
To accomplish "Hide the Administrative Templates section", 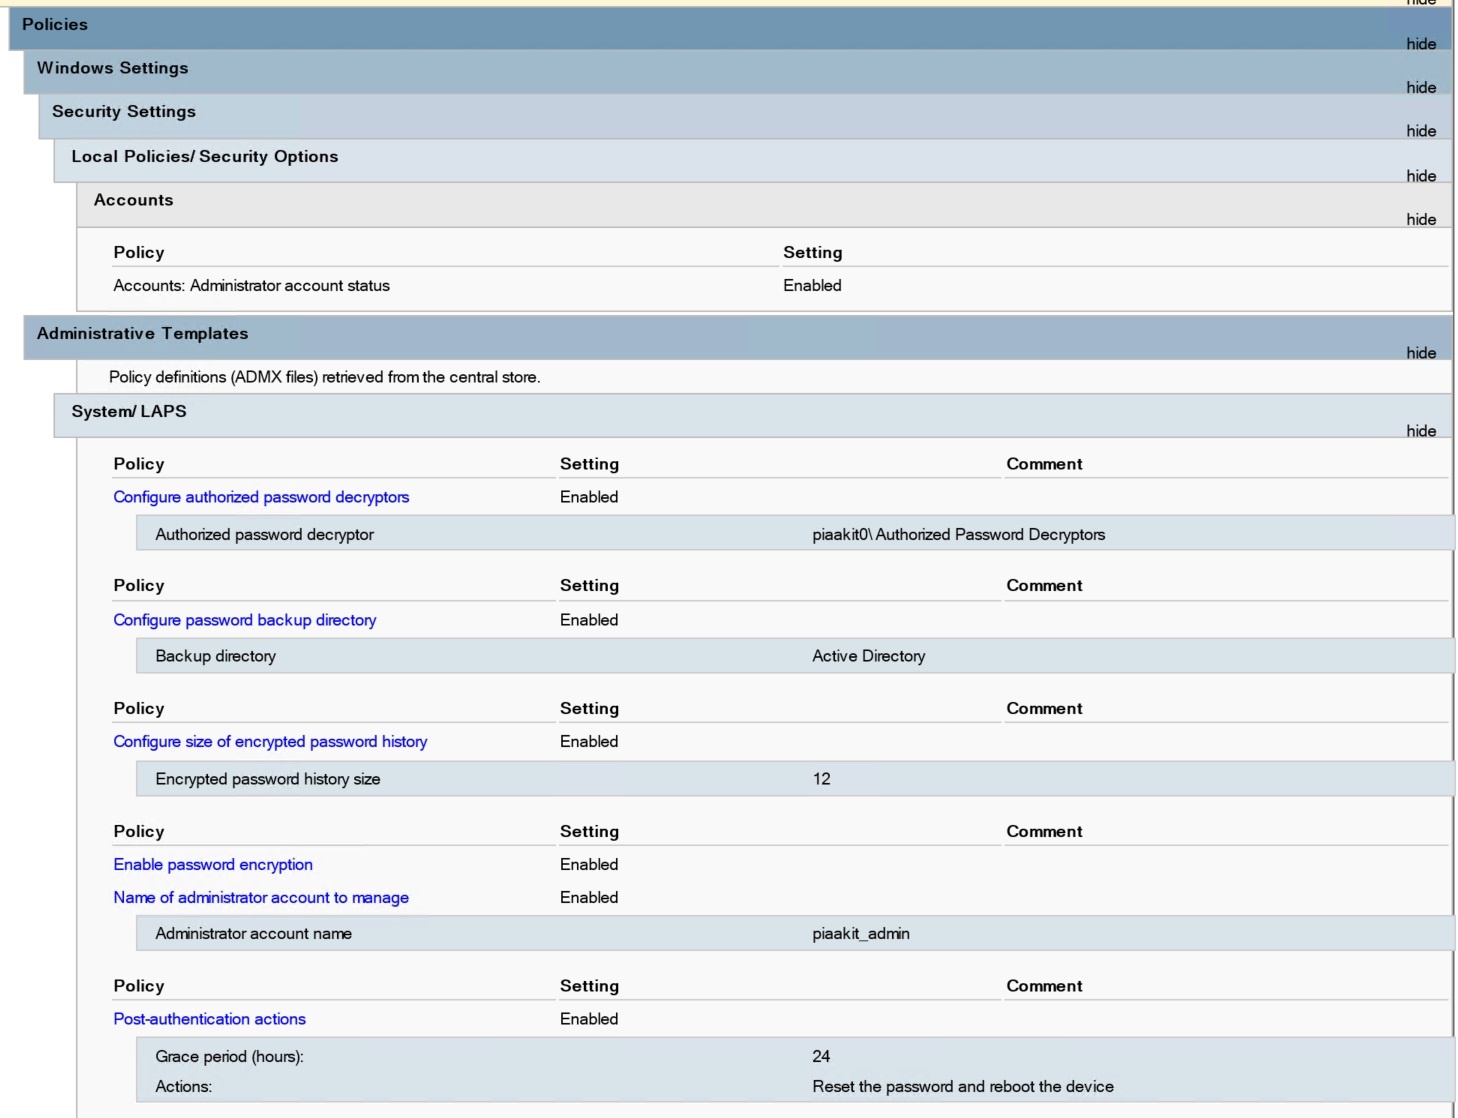I will (x=1420, y=353).
